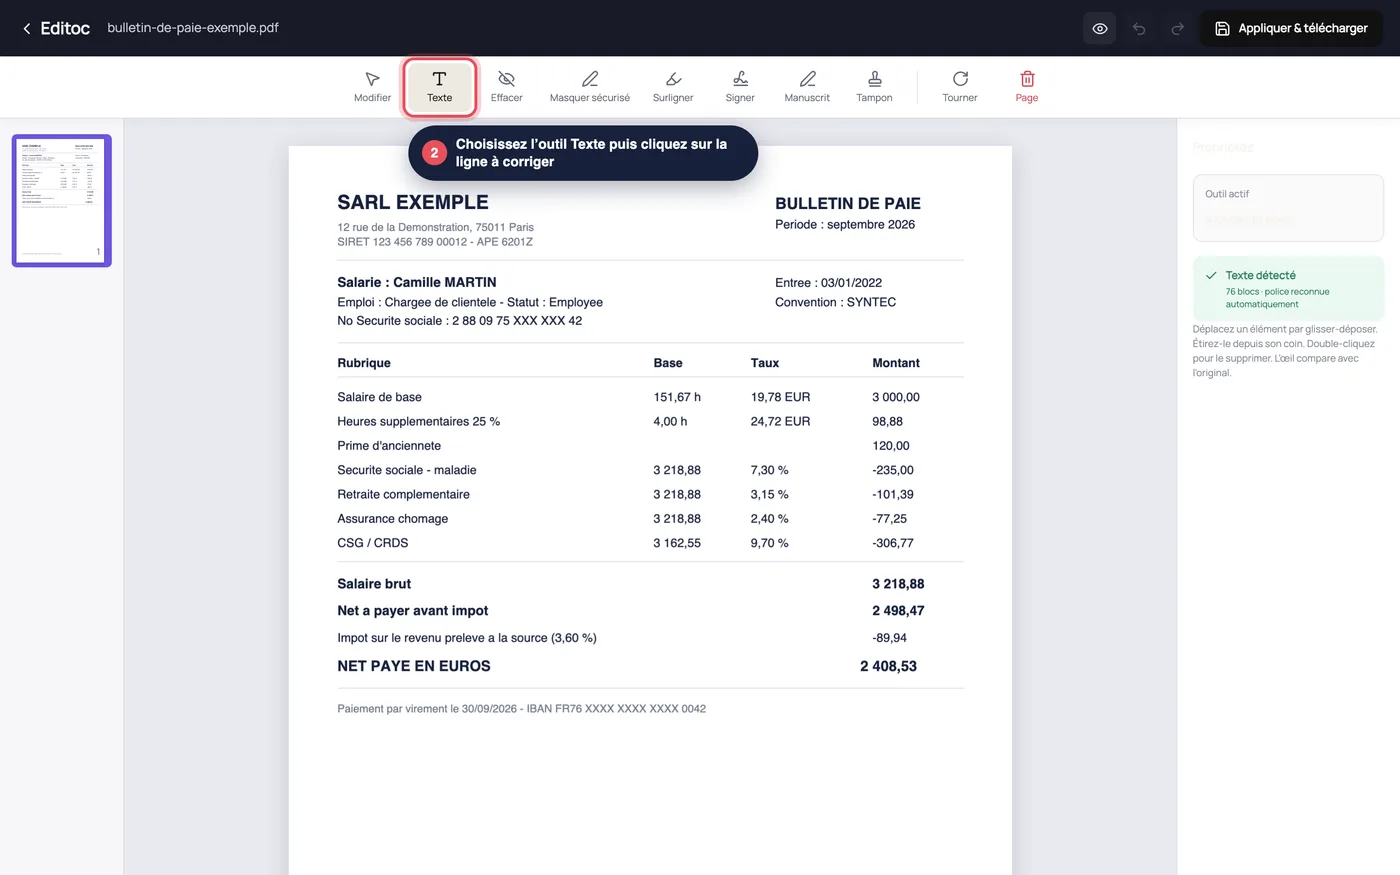Image resolution: width=1400 pixels, height=875 pixels.
Task: Click the undo arrow in header
Action: (1139, 28)
